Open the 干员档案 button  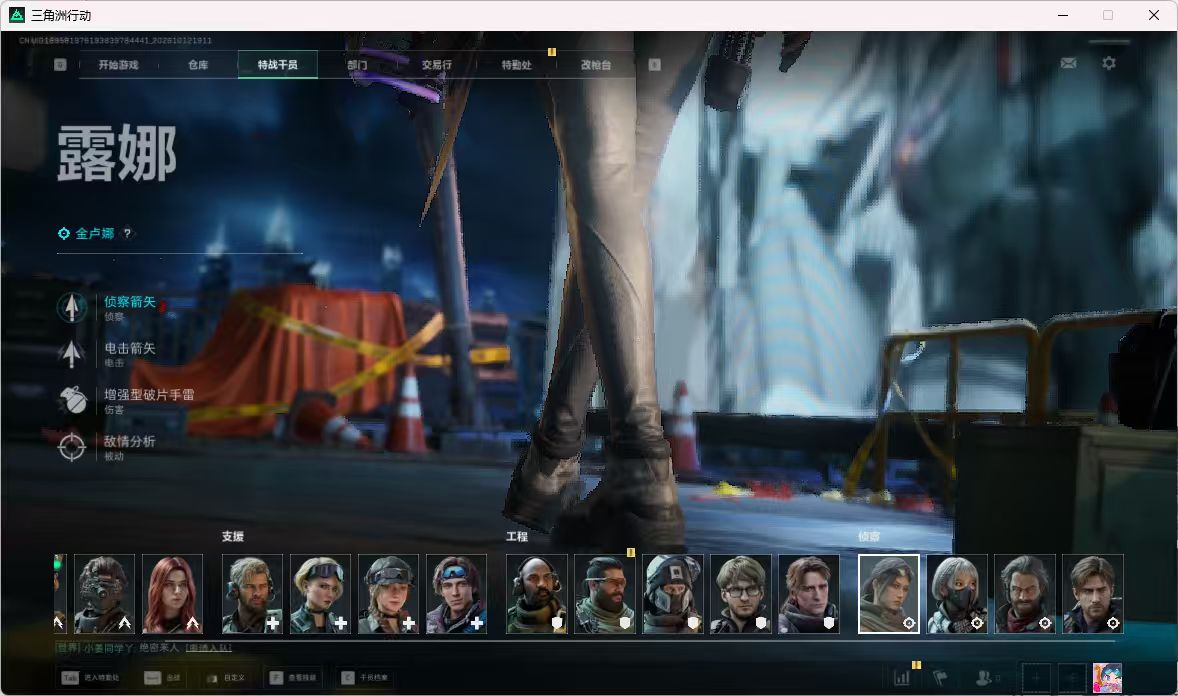click(365, 678)
